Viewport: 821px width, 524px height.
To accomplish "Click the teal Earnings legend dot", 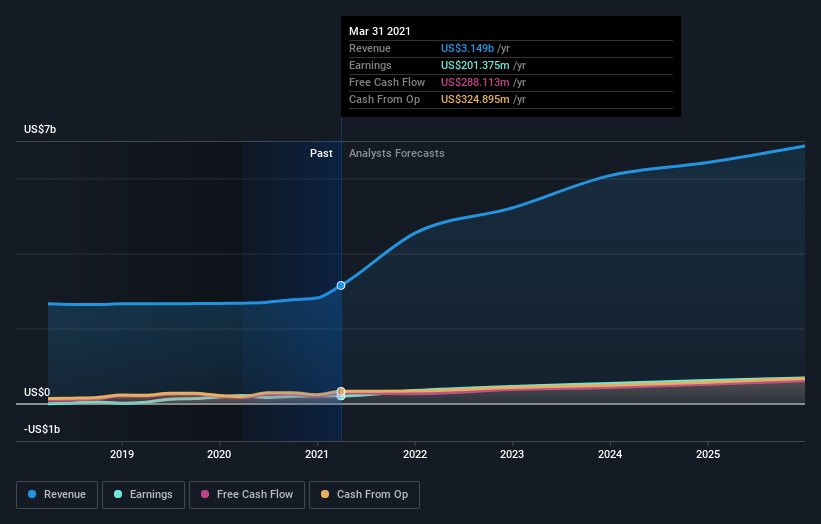I will [118, 494].
